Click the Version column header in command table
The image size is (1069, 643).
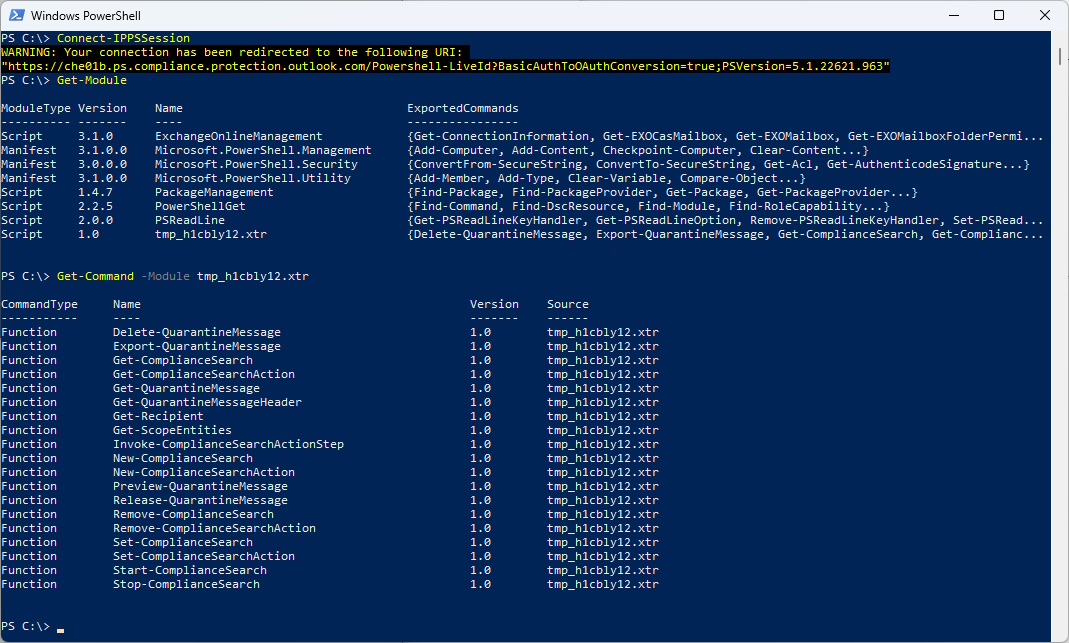[x=494, y=304]
